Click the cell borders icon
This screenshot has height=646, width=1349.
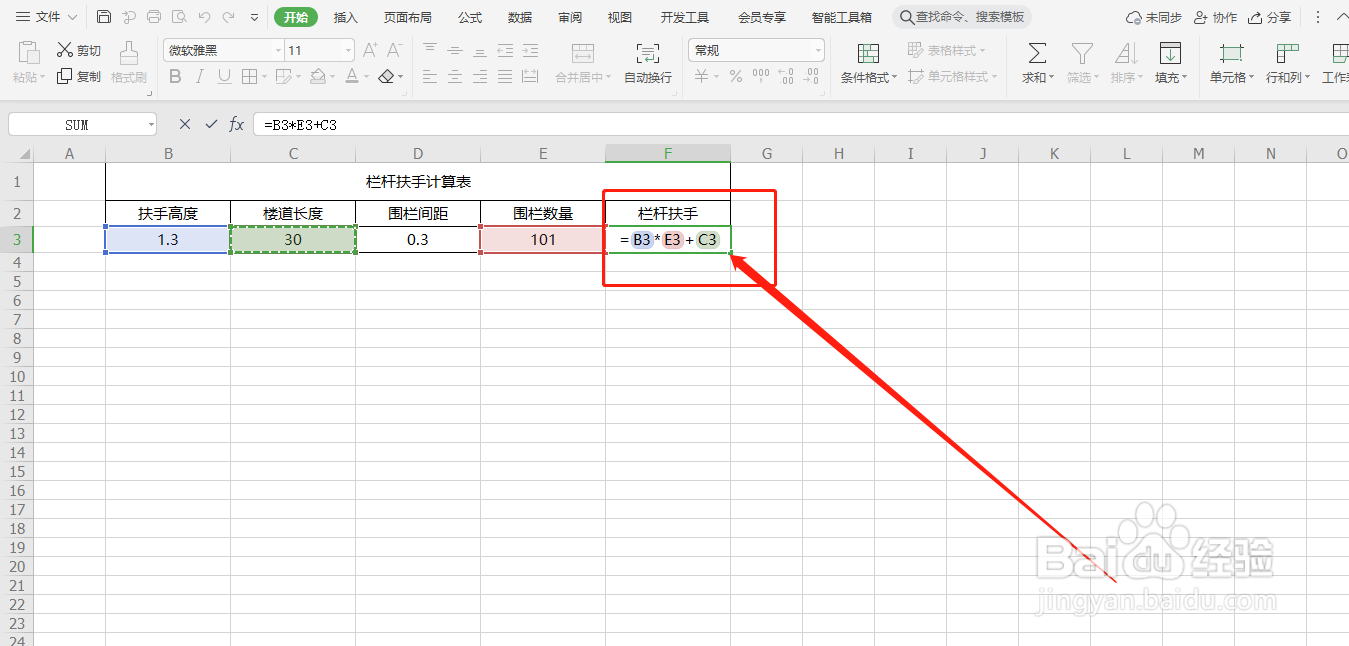(x=247, y=76)
